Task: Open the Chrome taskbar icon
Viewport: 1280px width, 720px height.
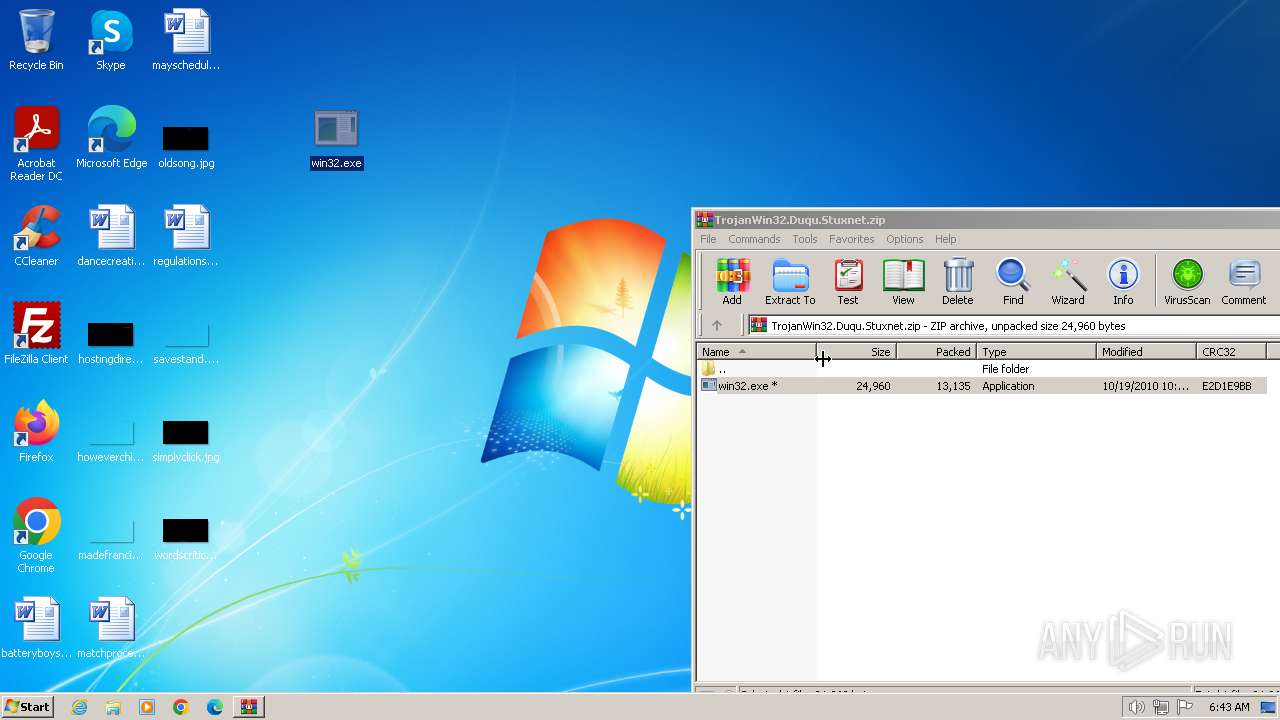Action: tap(181, 707)
